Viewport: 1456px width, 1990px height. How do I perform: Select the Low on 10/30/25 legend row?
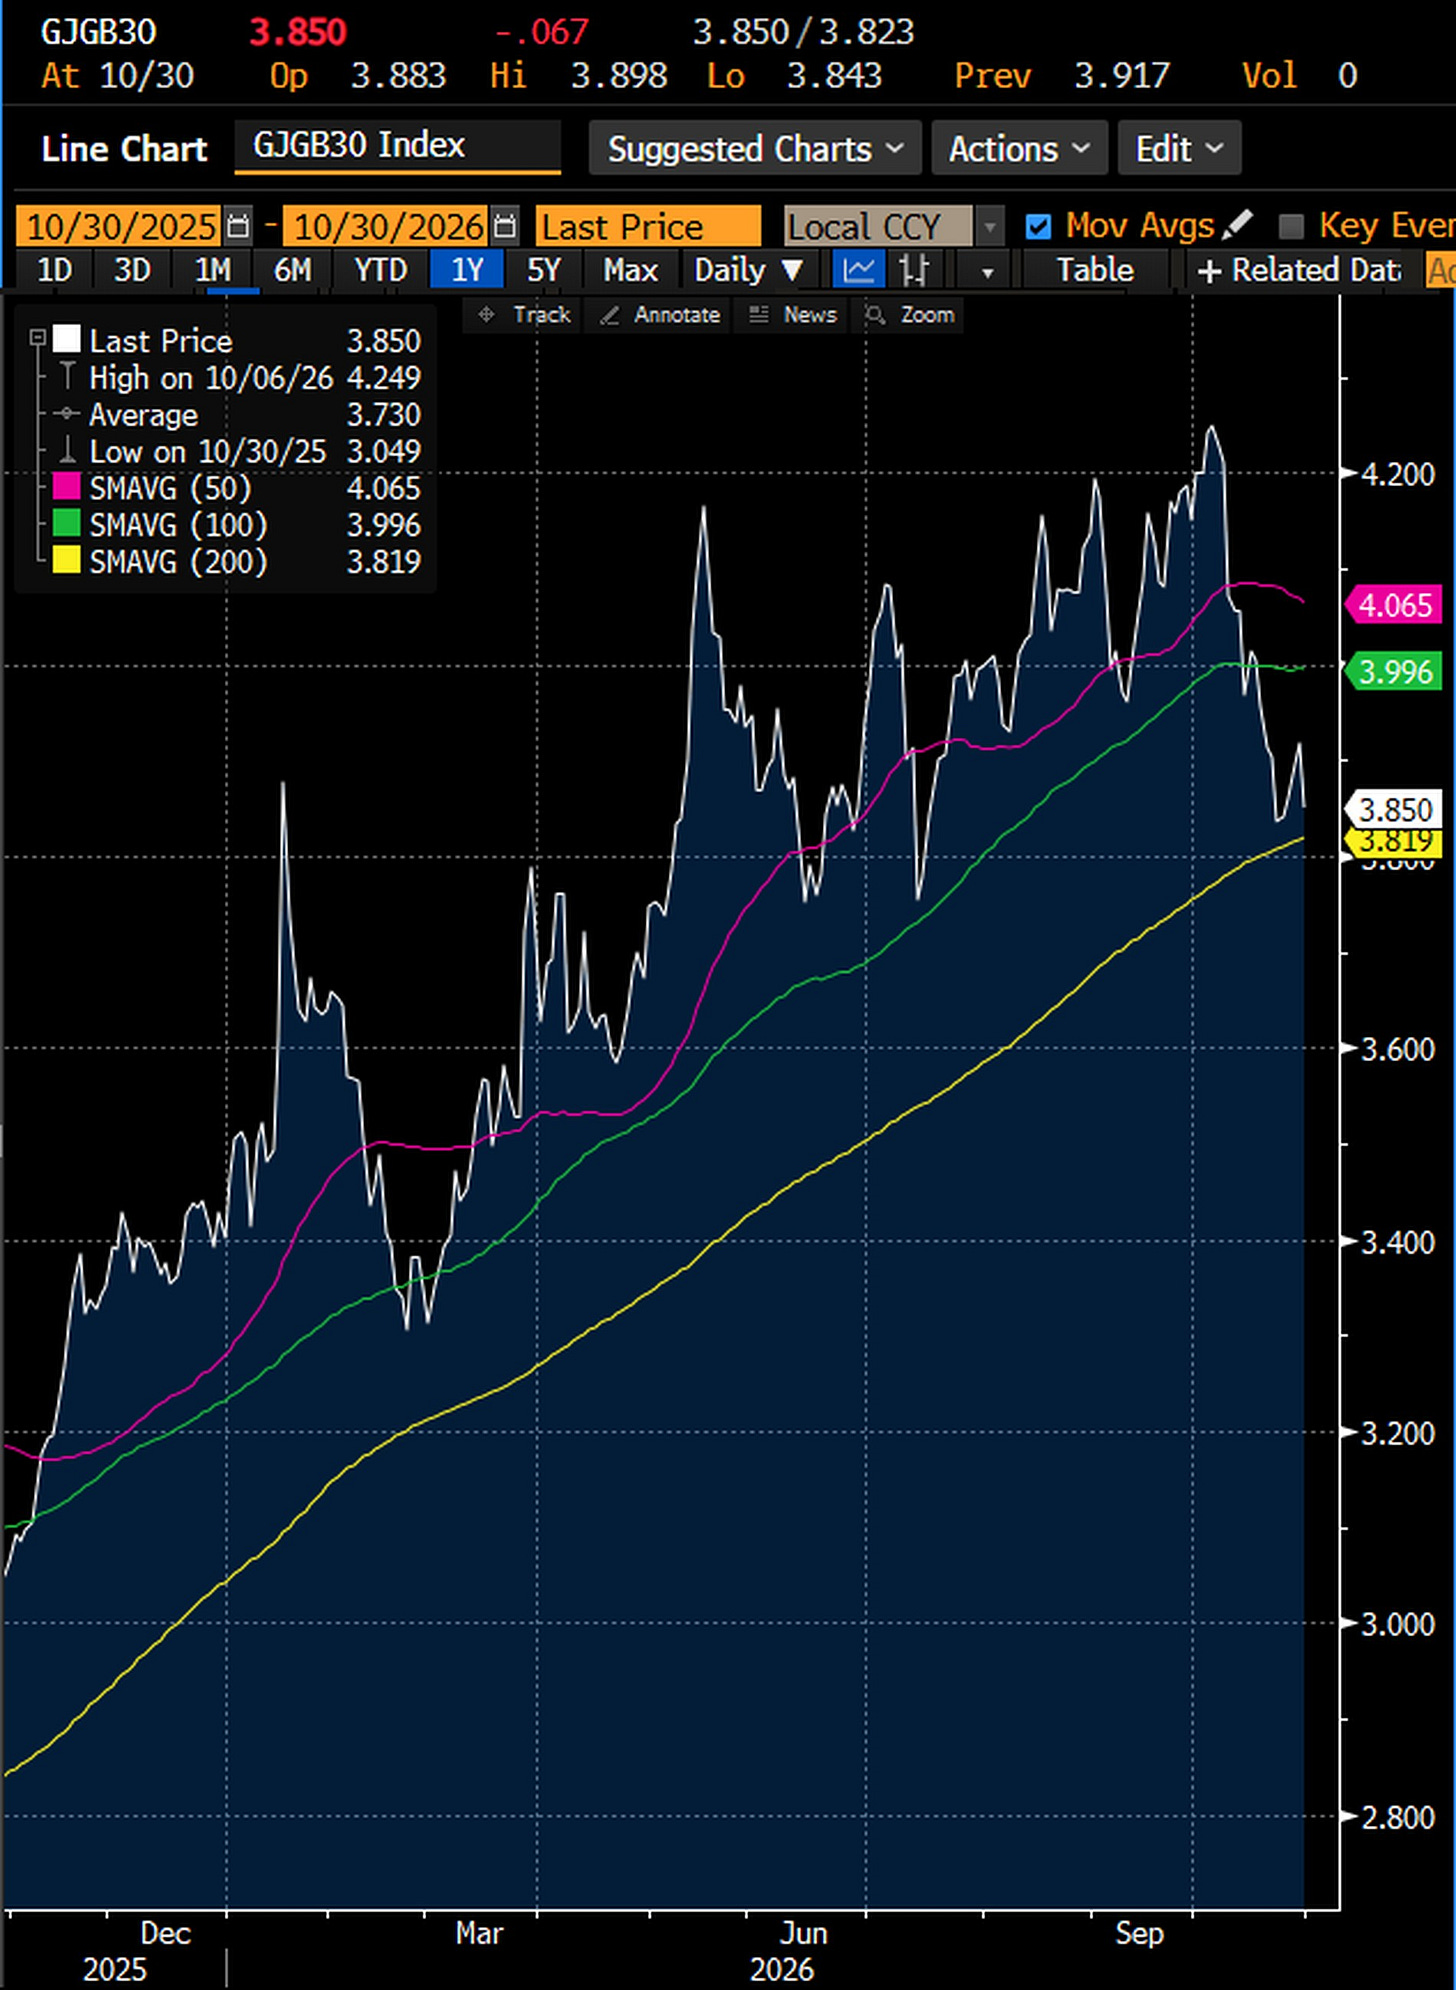click(x=239, y=452)
